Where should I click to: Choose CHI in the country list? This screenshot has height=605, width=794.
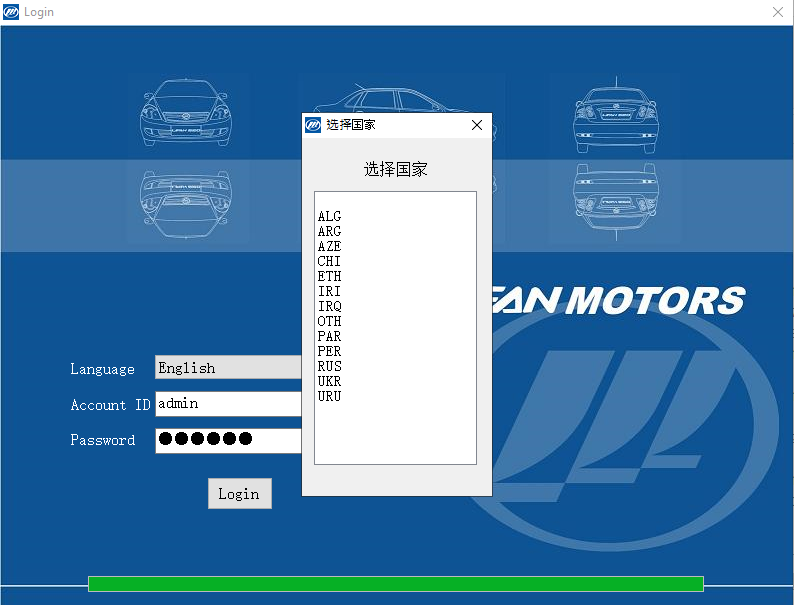329,261
